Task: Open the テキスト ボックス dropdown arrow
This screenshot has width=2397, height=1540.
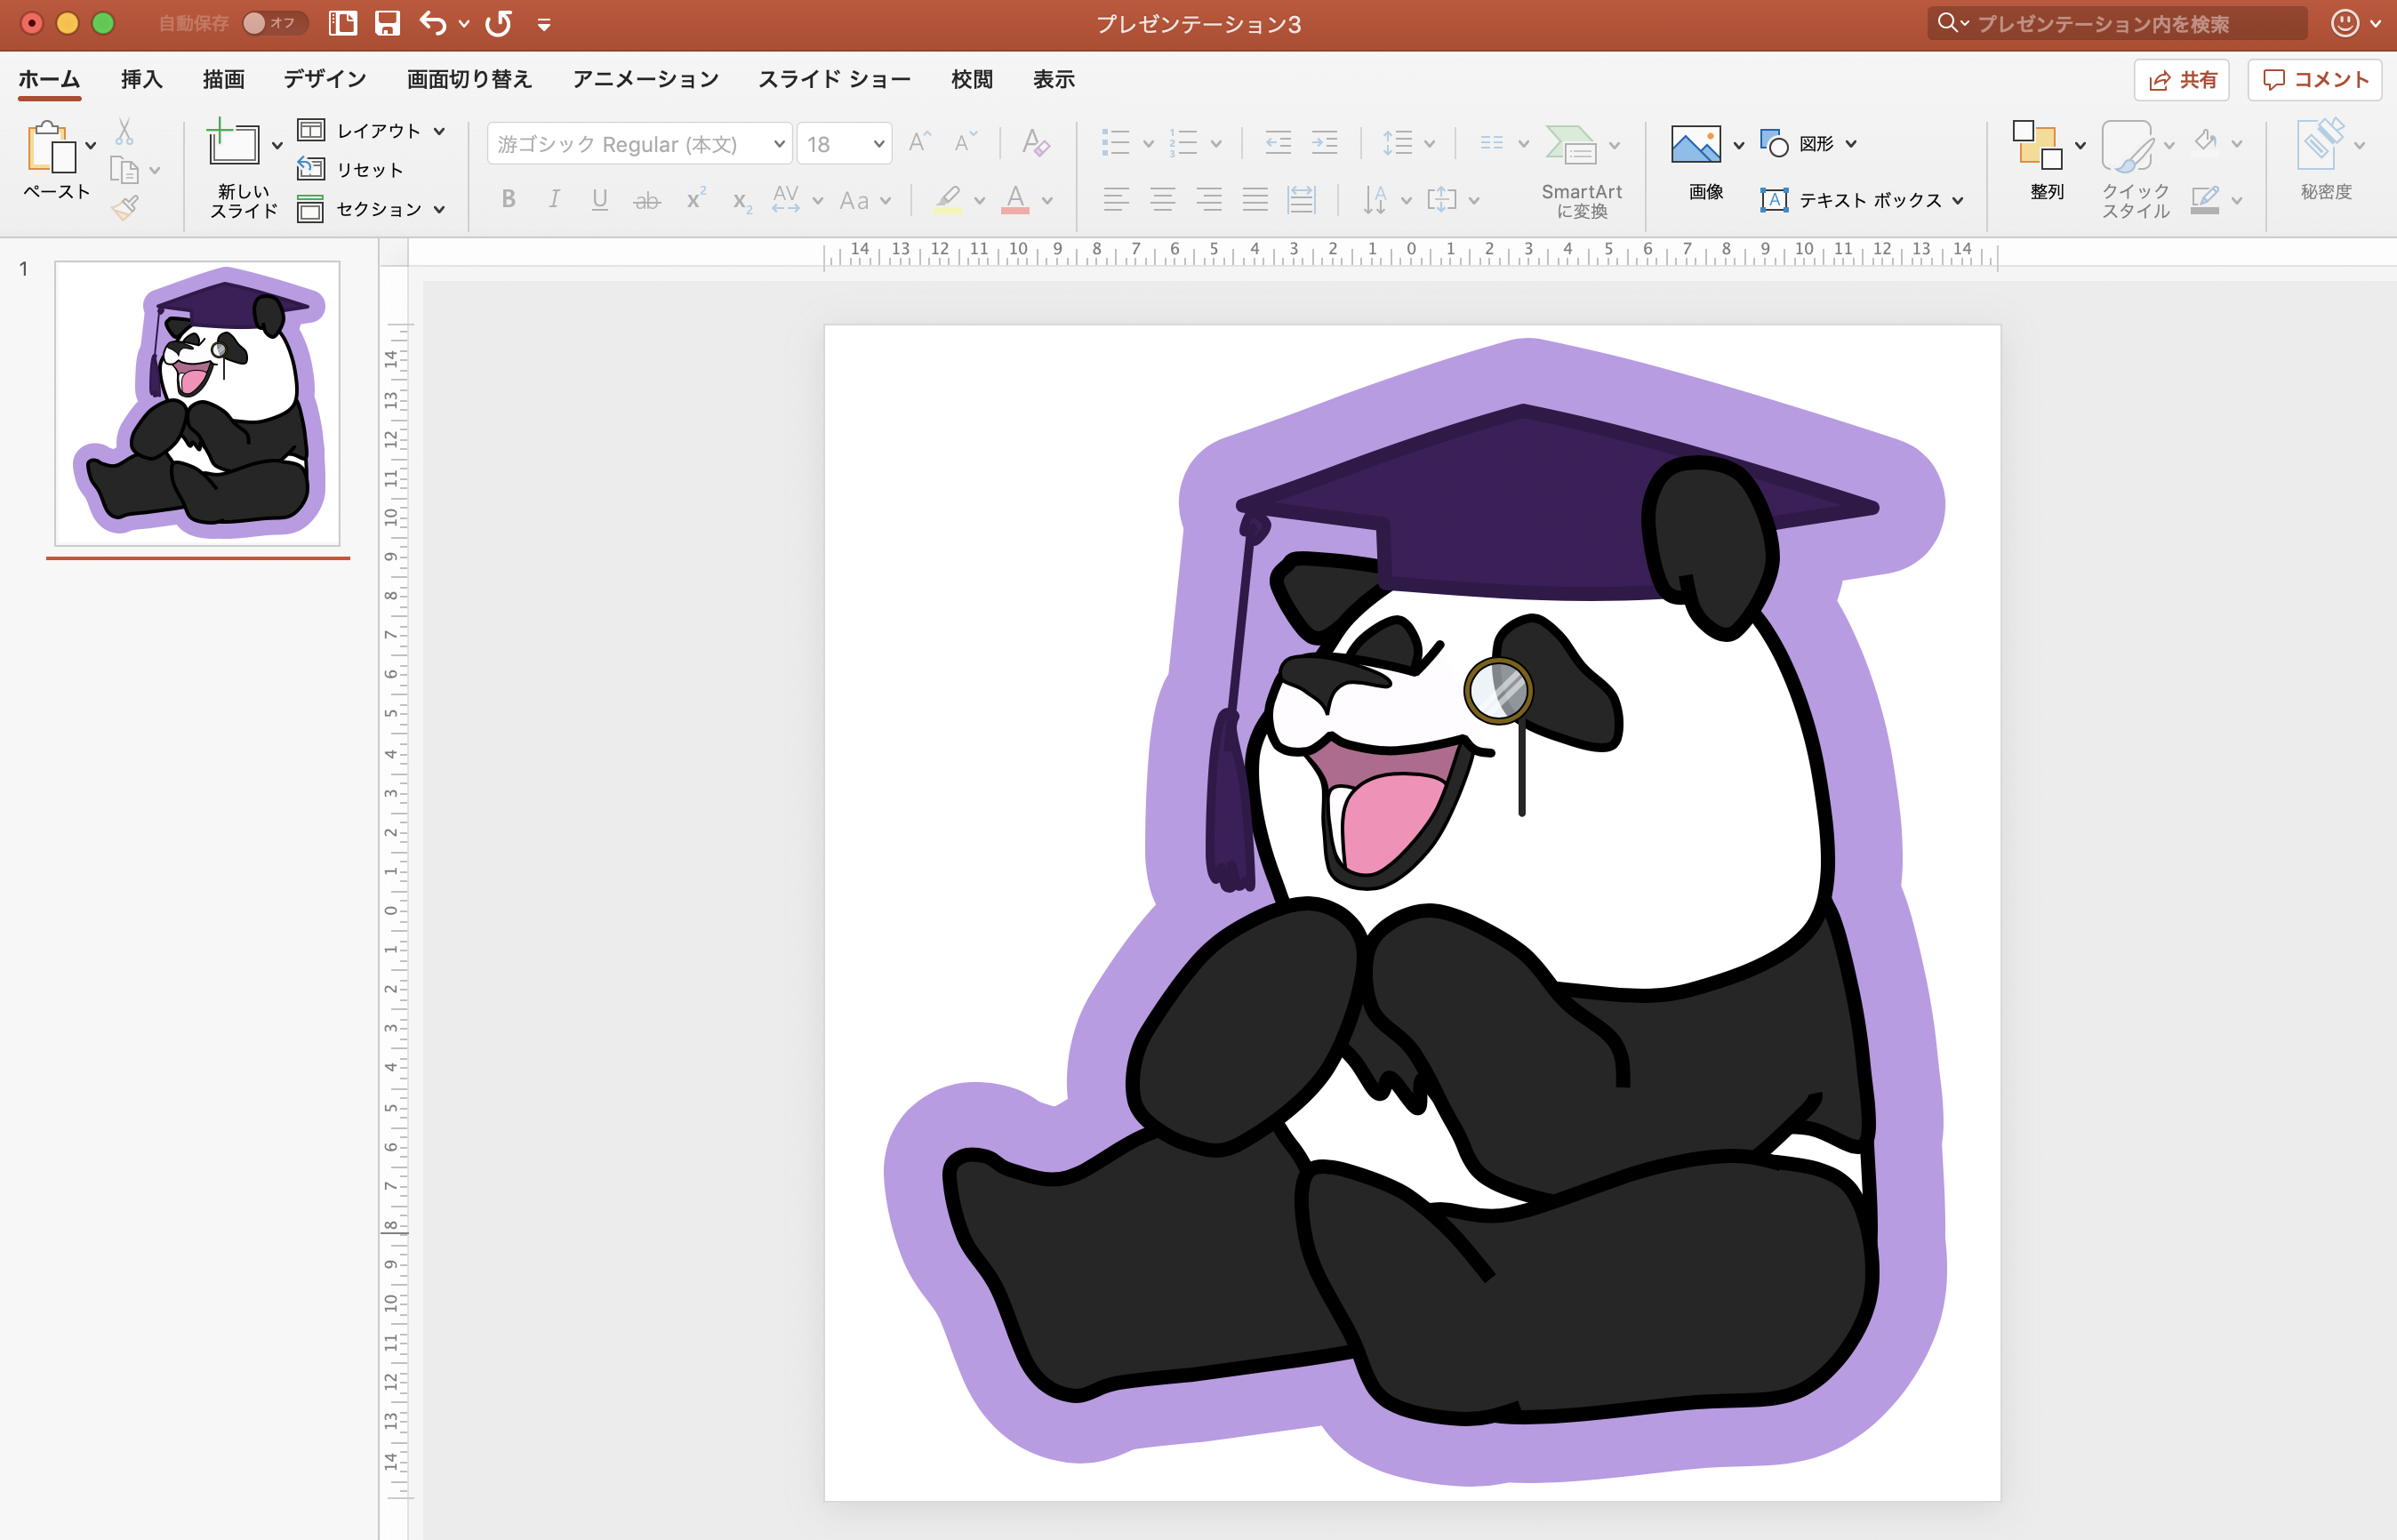Action: (1957, 200)
